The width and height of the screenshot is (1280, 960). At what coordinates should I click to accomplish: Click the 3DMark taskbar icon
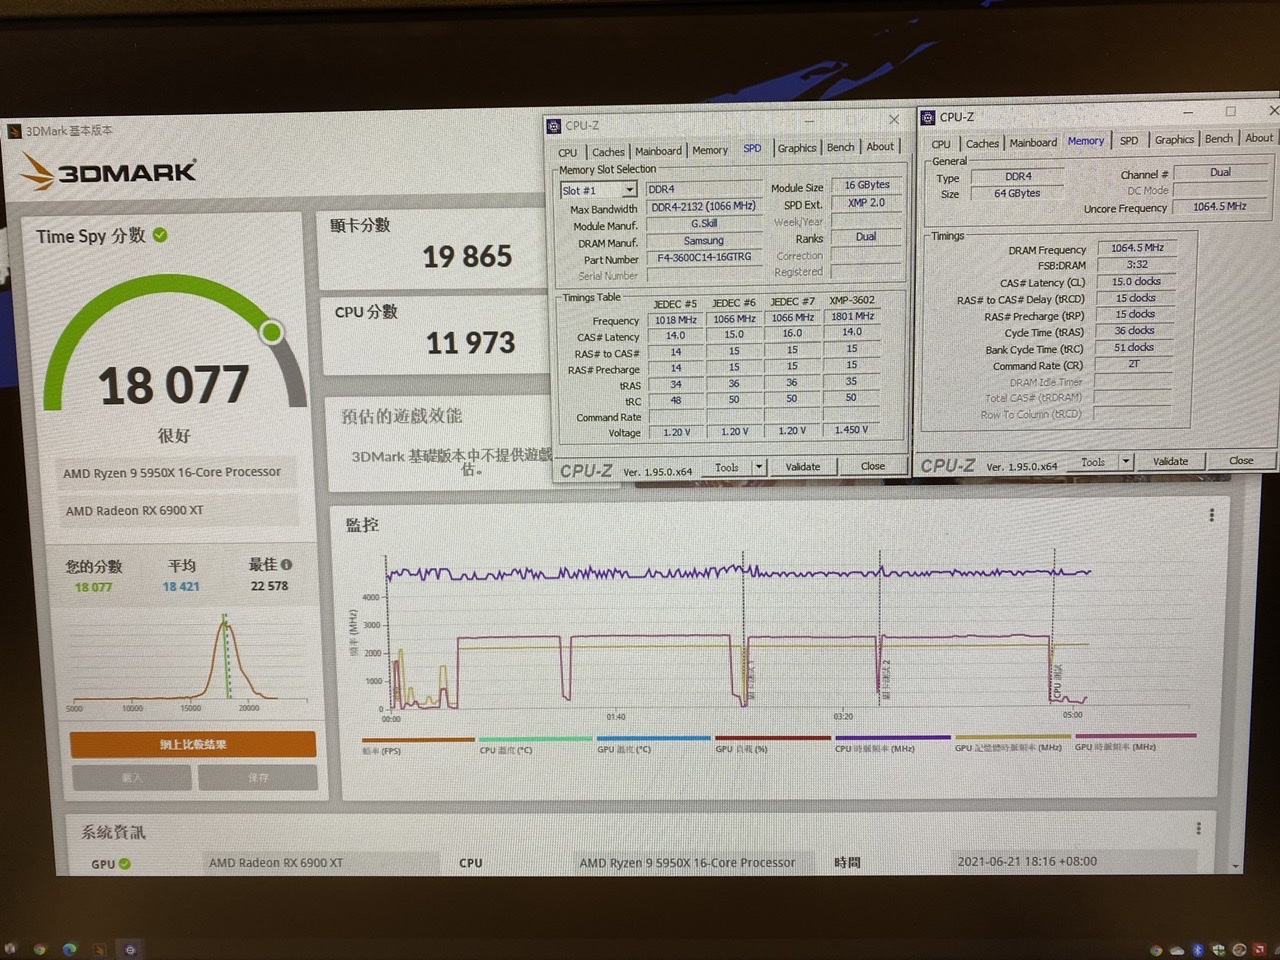pyautogui.click(x=100, y=949)
